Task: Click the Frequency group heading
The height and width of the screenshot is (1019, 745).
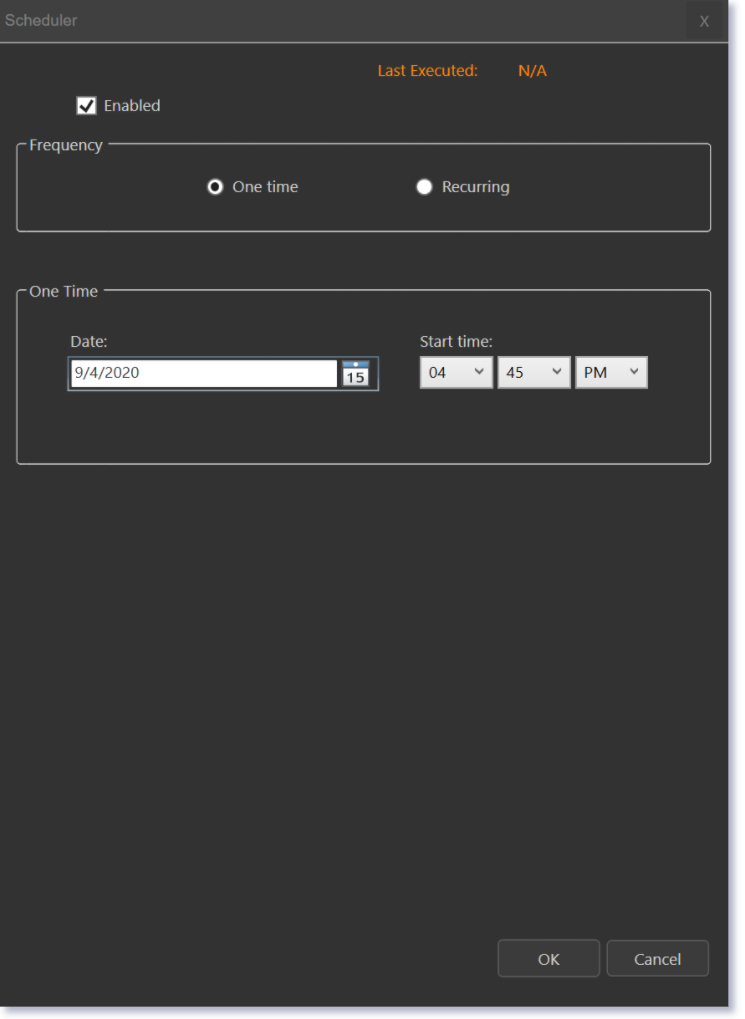Action: coord(66,145)
